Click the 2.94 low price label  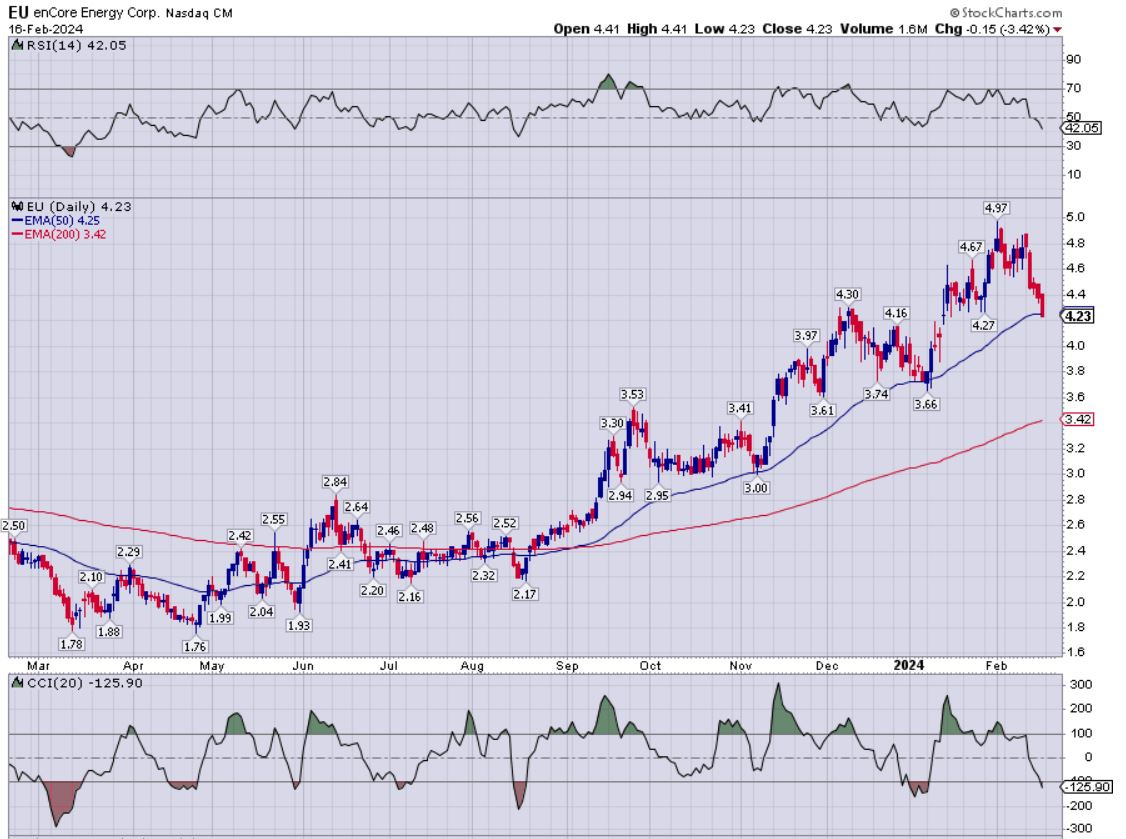point(620,495)
